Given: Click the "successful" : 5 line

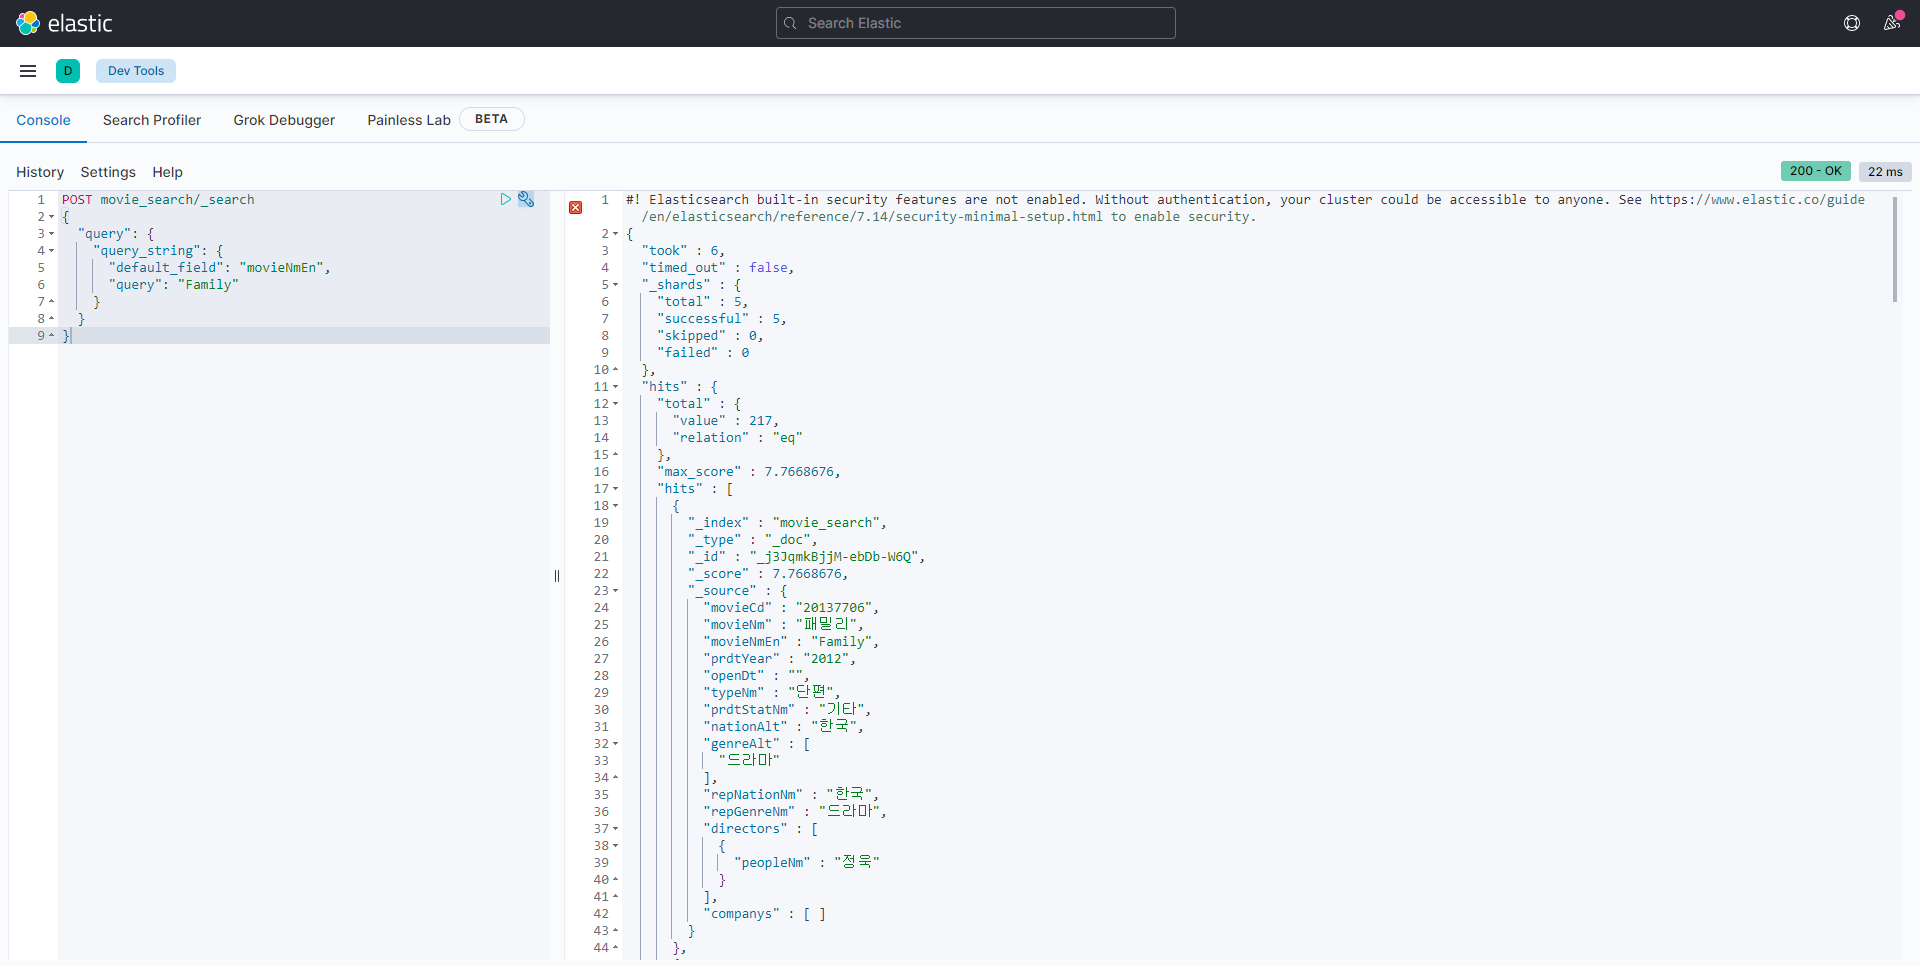Looking at the screenshot, I should pos(722,319).
